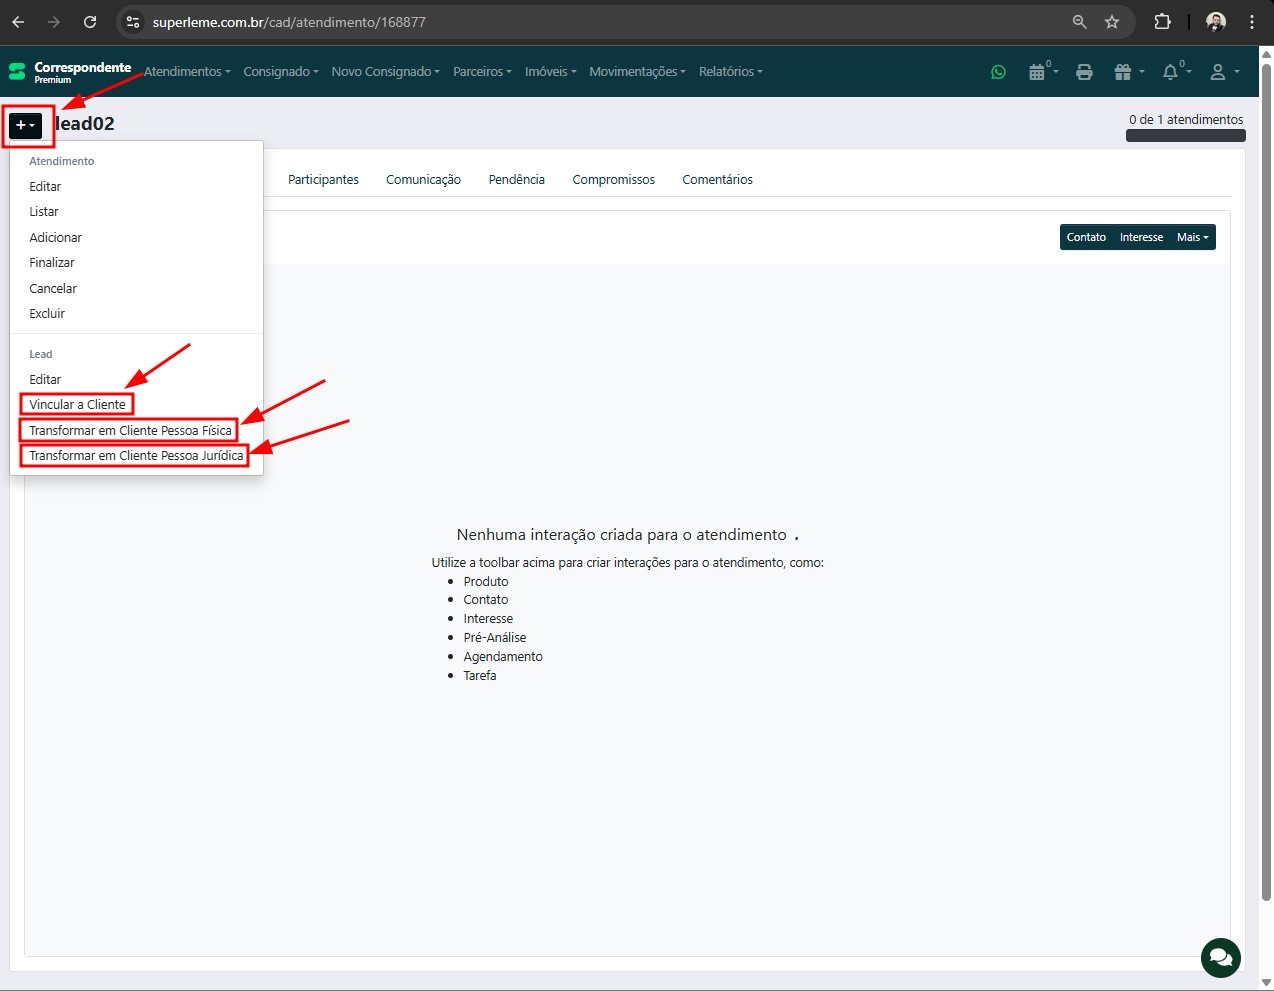Image resolution: width=1274 pixels, height=991 pixels.
Task: Open the calendar icon in navbar
Action: [1038, 72]
